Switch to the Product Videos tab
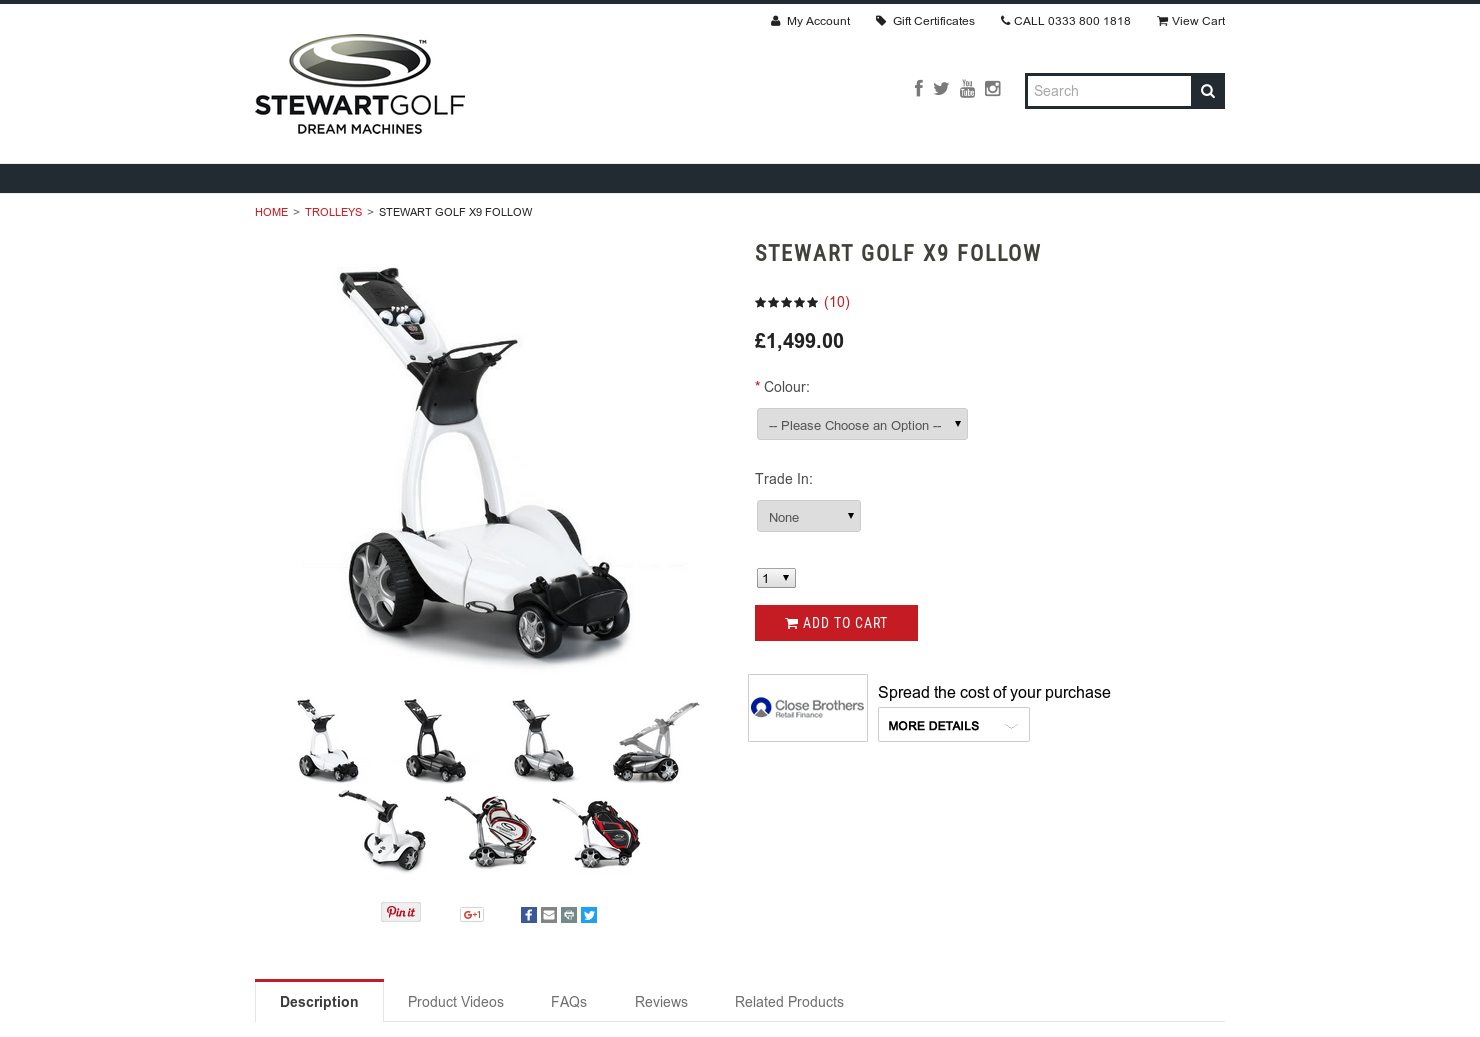The width and height of the screenshot is (1480, 1037). (456, 1002)
